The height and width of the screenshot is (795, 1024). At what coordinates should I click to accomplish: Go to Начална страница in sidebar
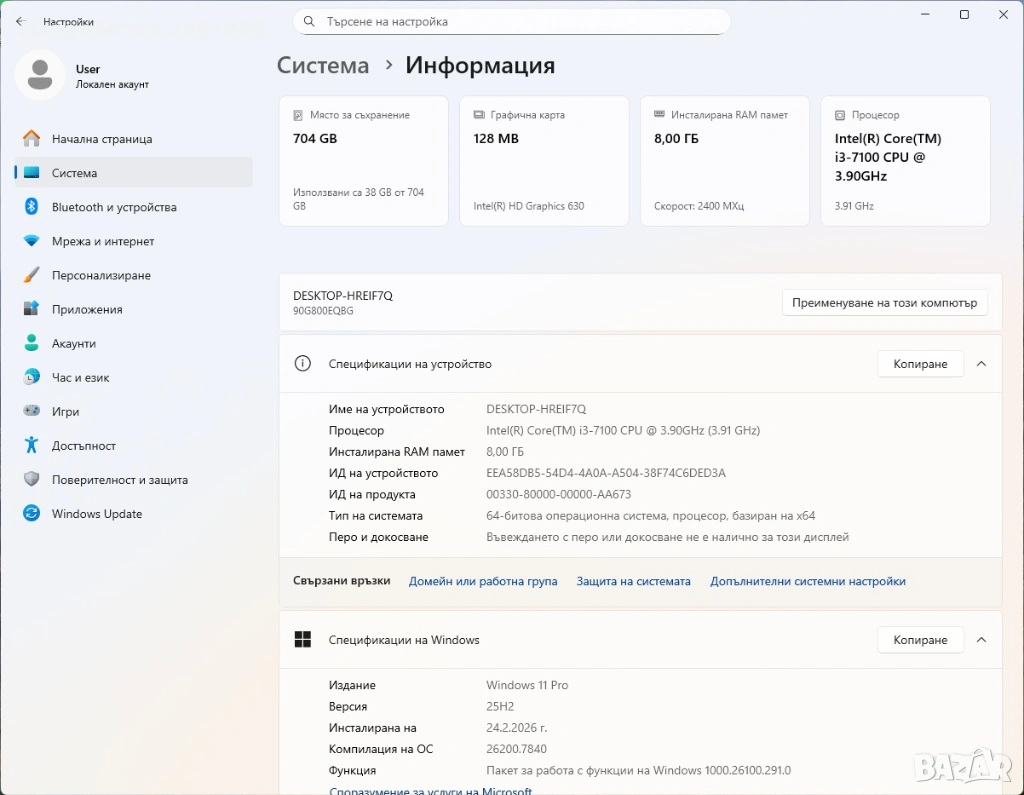pos(102,139)
